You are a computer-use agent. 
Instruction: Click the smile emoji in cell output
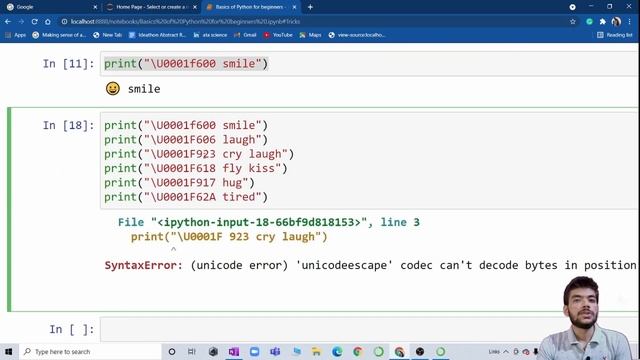[x=113, y=89]
